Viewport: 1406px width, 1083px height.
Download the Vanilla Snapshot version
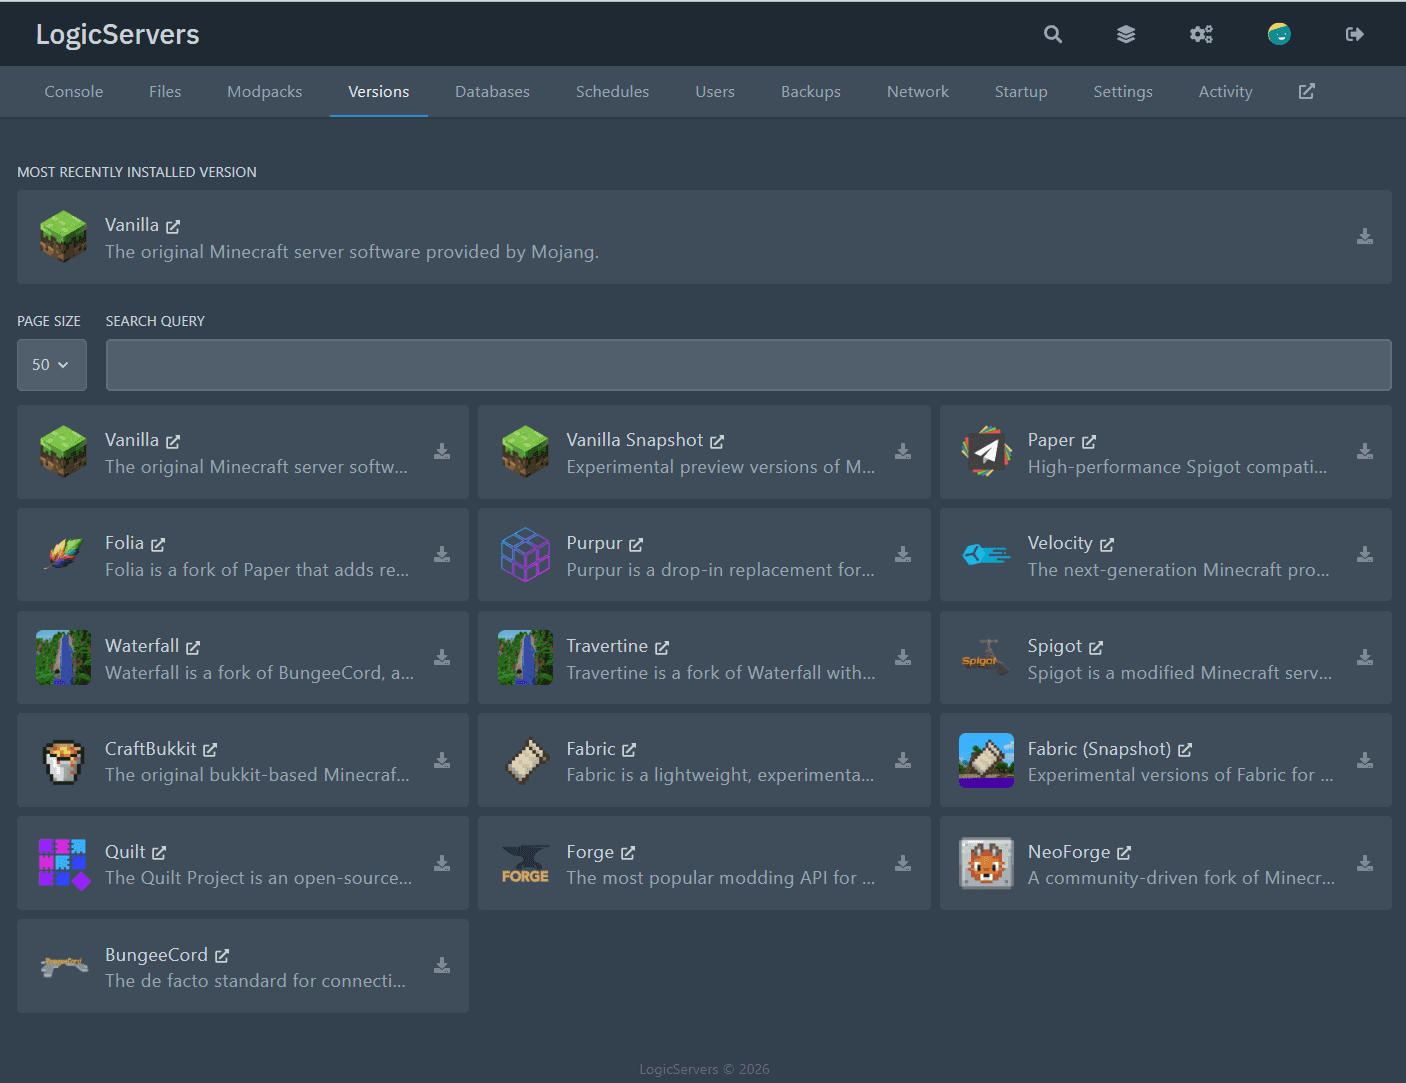(x=903, y=452)
